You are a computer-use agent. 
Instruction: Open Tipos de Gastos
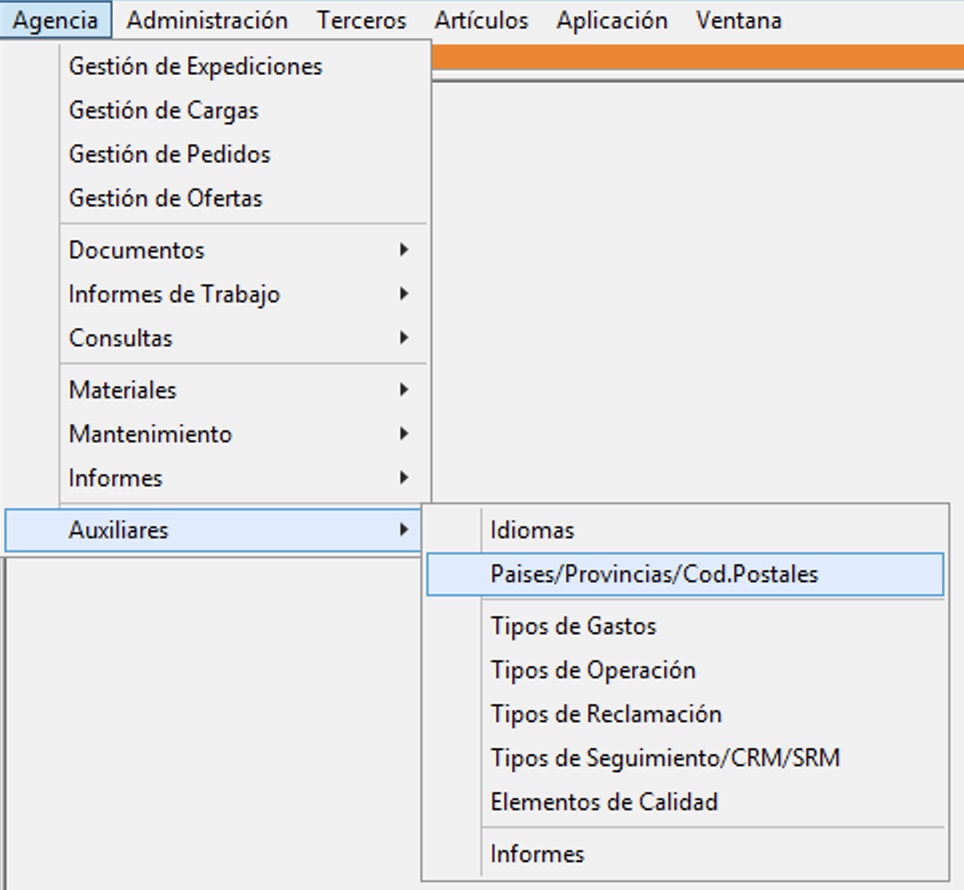[574, 627]
